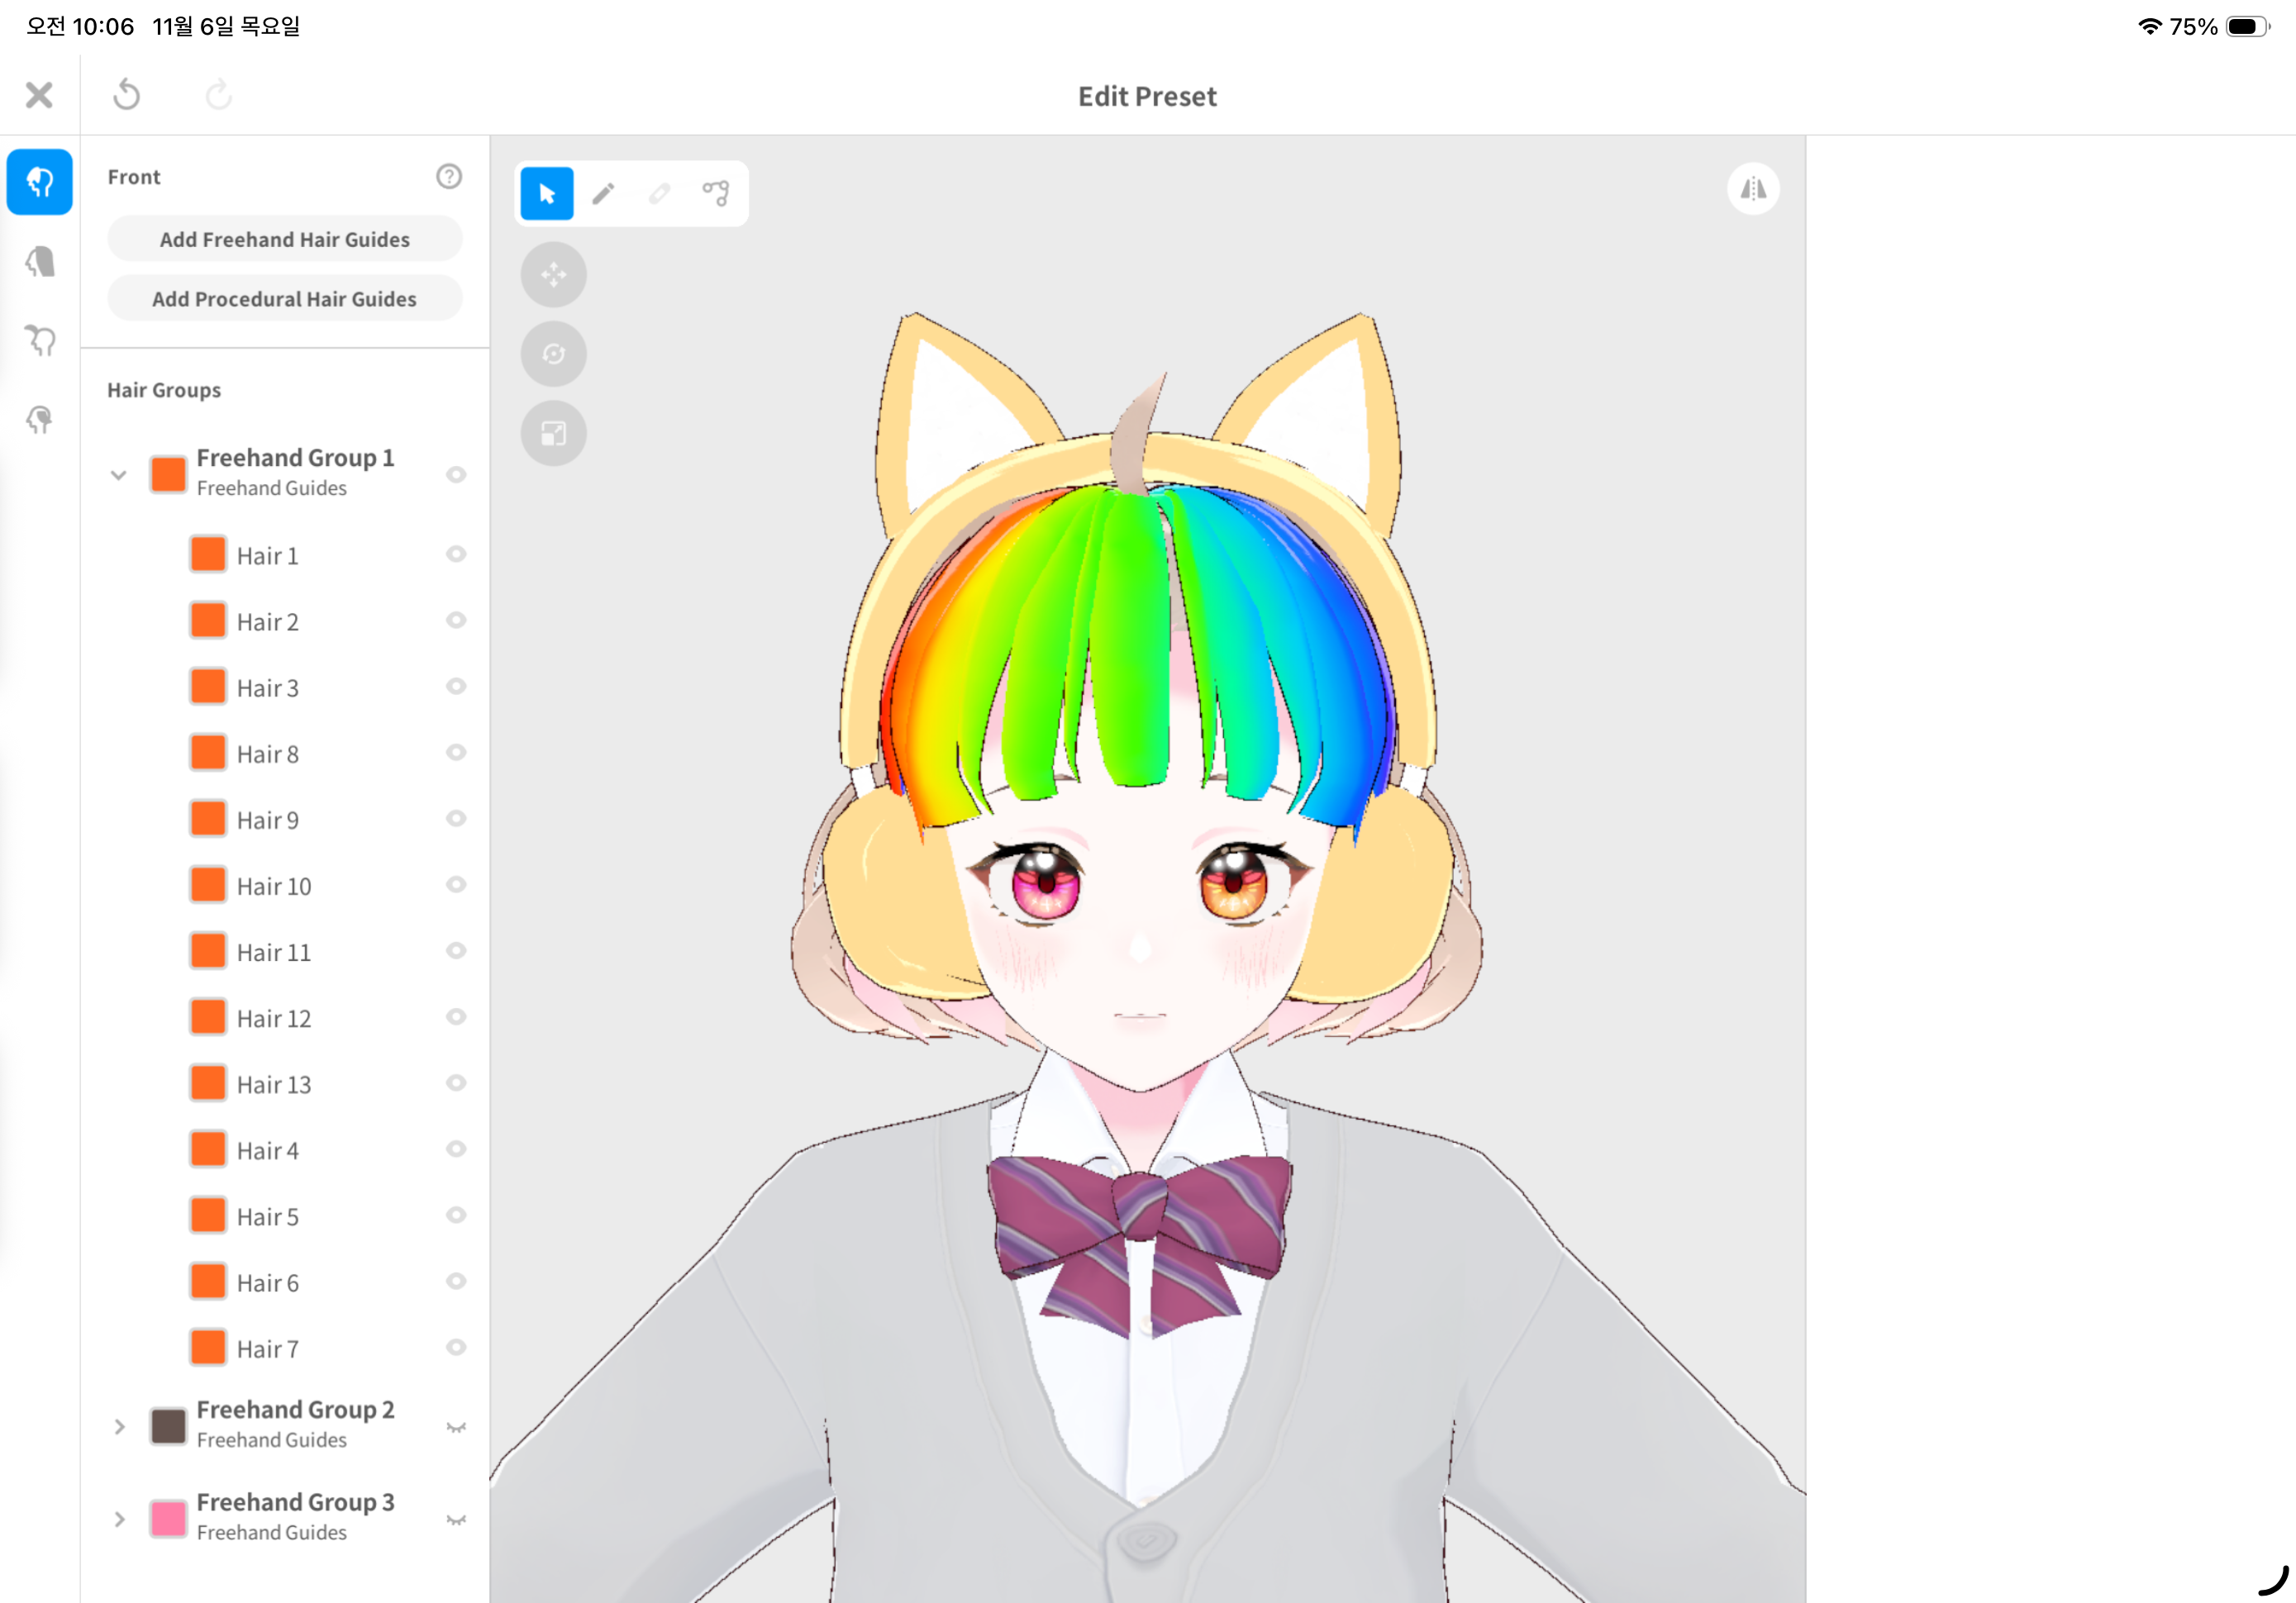Select the Hair 12 item
This screenshot has height=1603, width=2296.
click(274, 1018)
